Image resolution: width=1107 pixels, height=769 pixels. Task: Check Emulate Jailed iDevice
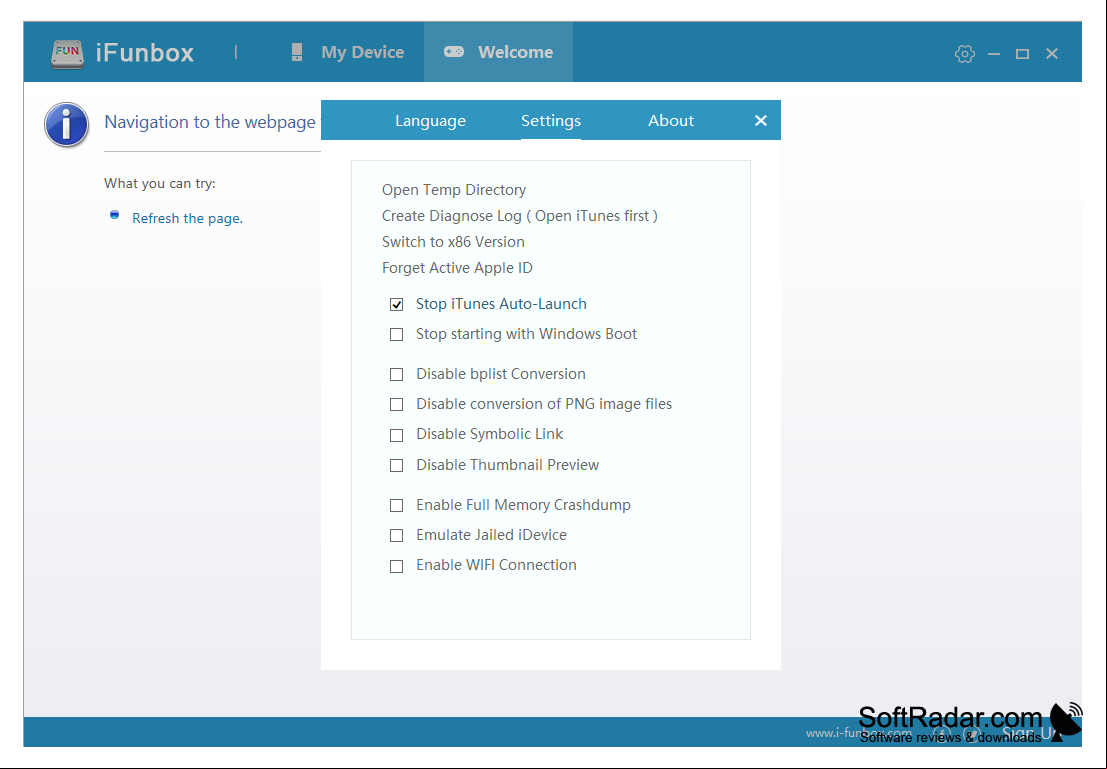click(x=397, y=536)
